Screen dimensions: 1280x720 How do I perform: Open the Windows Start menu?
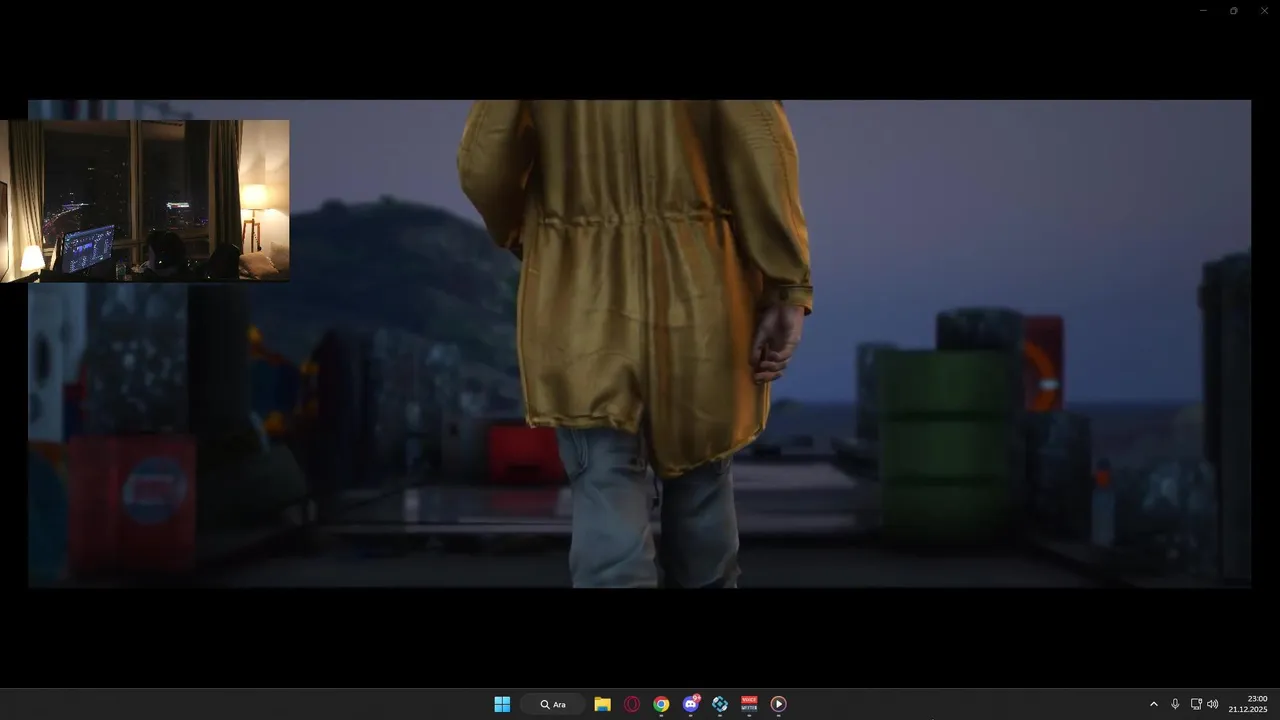(502, 704)
